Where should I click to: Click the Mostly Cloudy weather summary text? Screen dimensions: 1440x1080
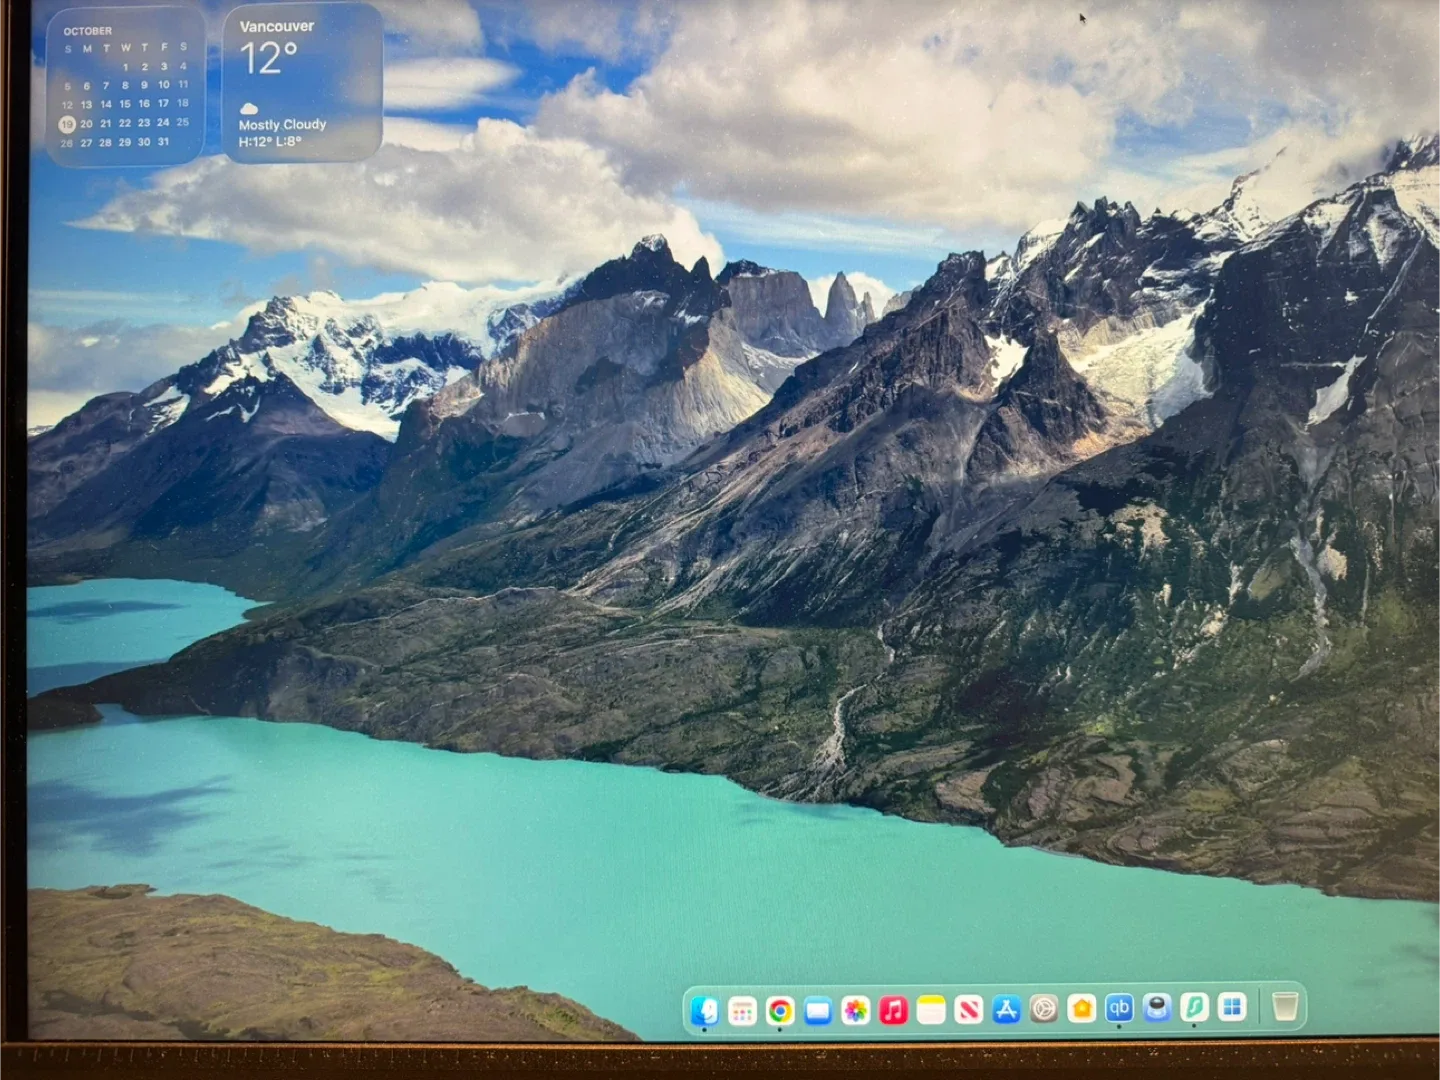(x=281, y=124)
